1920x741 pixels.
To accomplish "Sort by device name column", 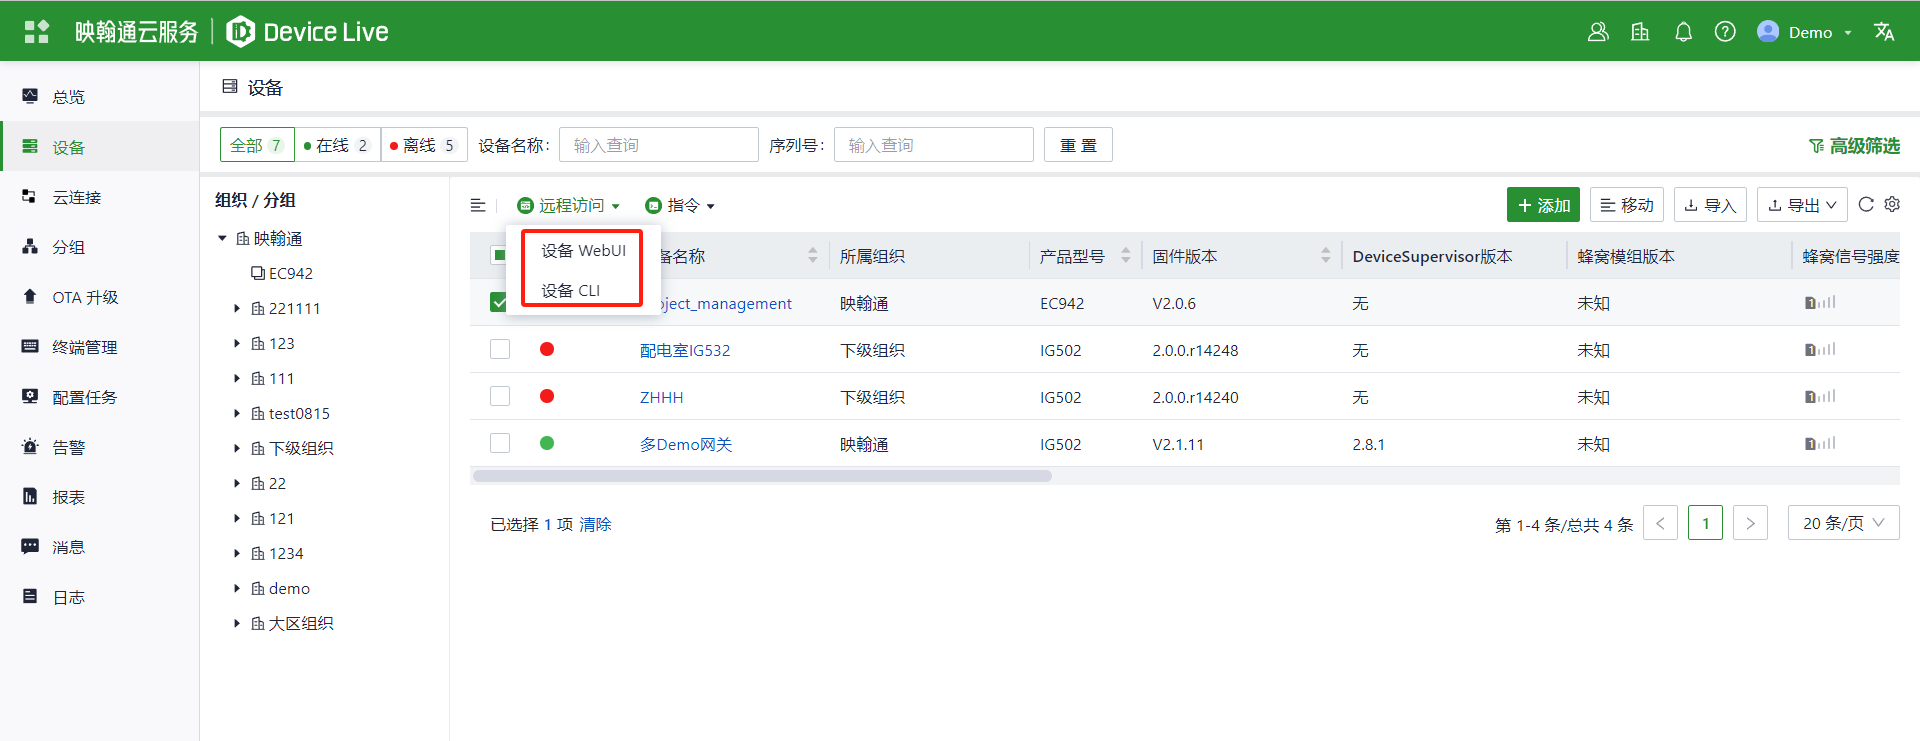I will click(813, 256).
